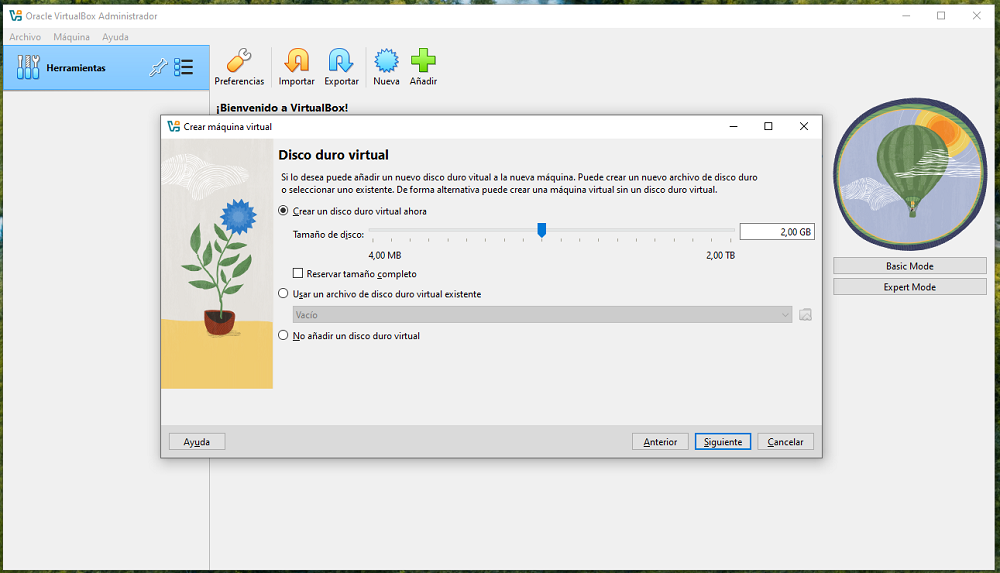
Task: Click the Disco duro virtual heading
Action: click(334, 155)
